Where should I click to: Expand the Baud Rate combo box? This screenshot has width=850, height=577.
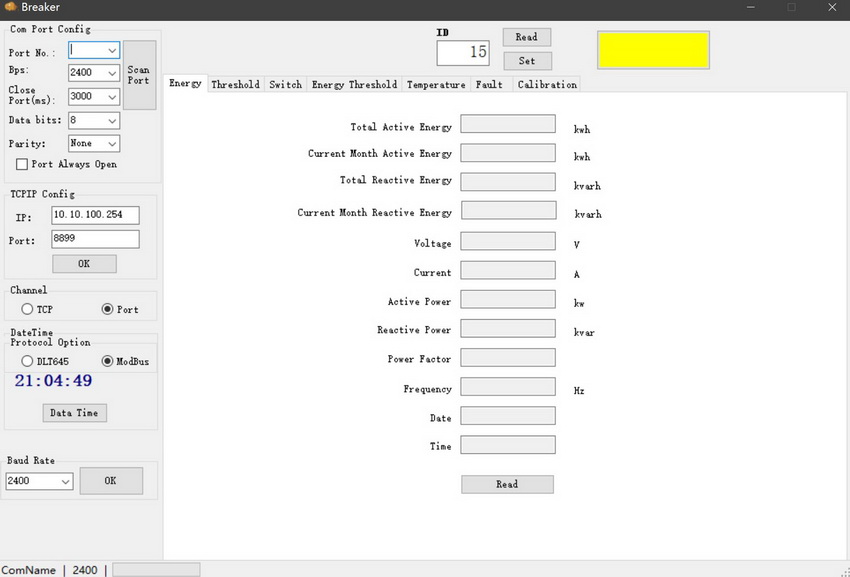[66, 481]
